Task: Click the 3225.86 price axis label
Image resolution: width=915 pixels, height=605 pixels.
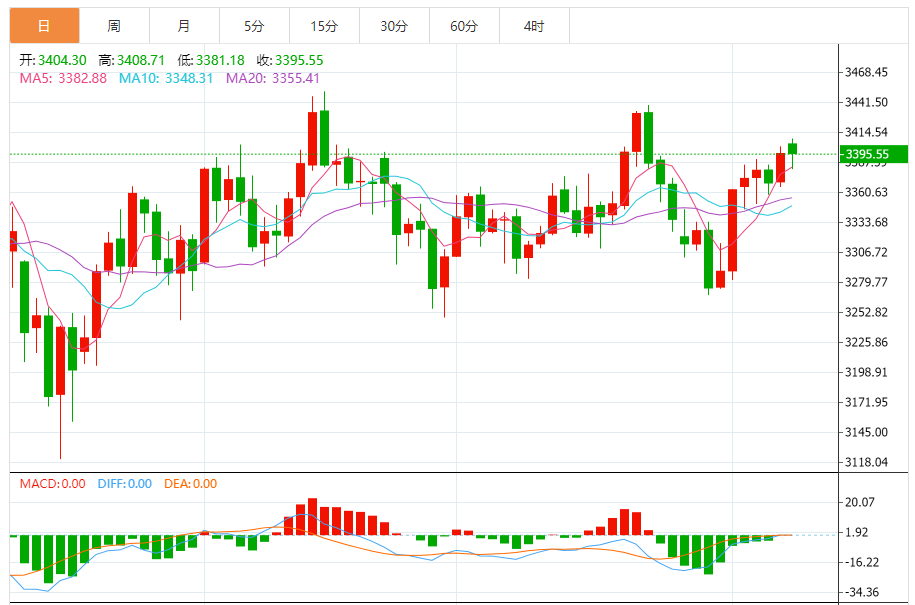Action: pos(867,342)
